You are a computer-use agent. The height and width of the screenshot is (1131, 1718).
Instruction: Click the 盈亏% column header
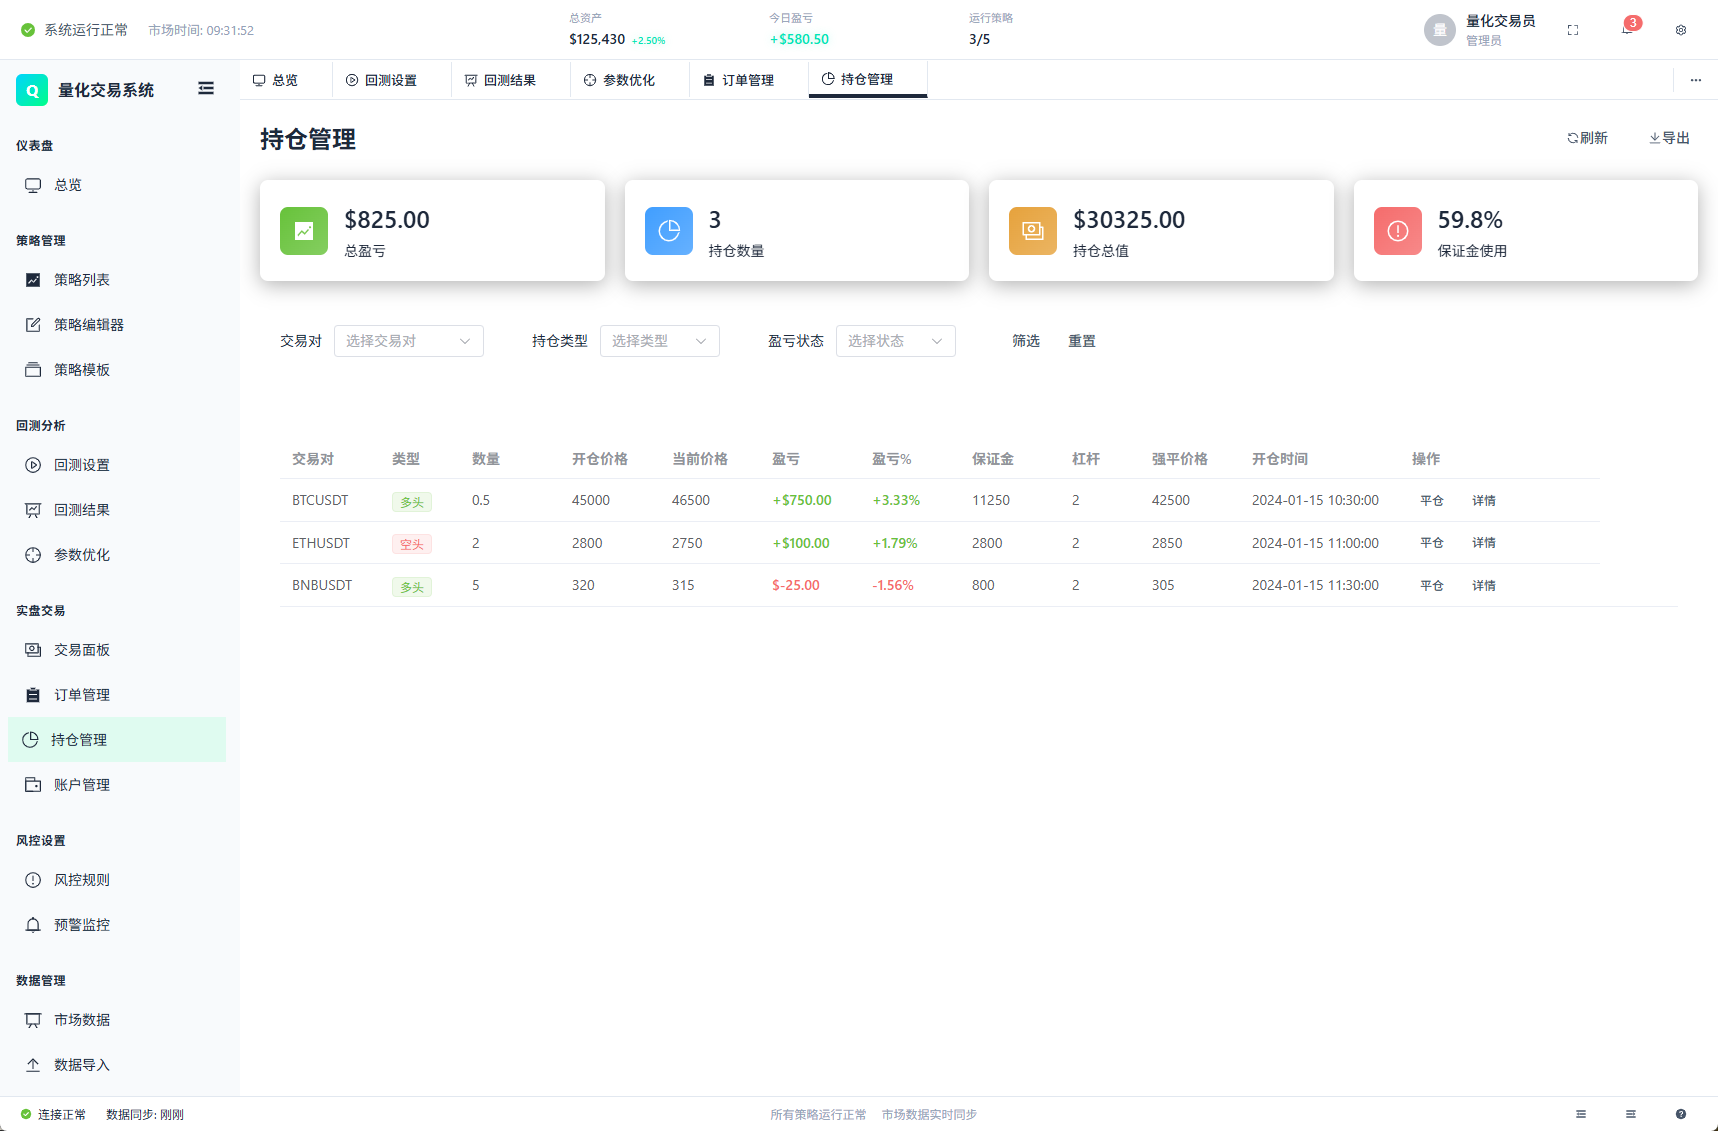(892, 459)
